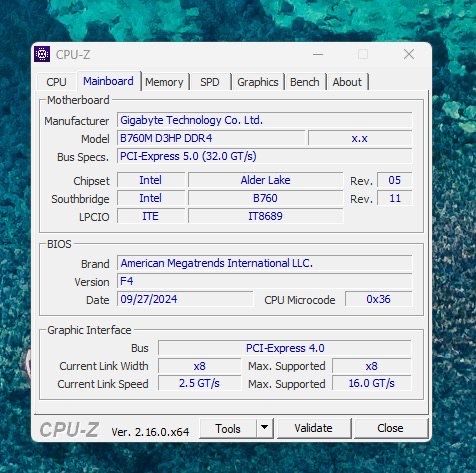The width and height of the screenshot is (476, 473).
Task: Click the Validate button
Action: 314,428
